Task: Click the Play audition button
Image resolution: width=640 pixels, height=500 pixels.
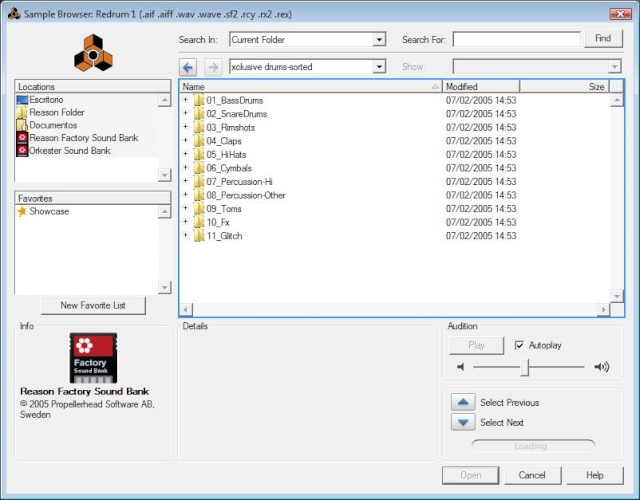Action: point(476,345)
